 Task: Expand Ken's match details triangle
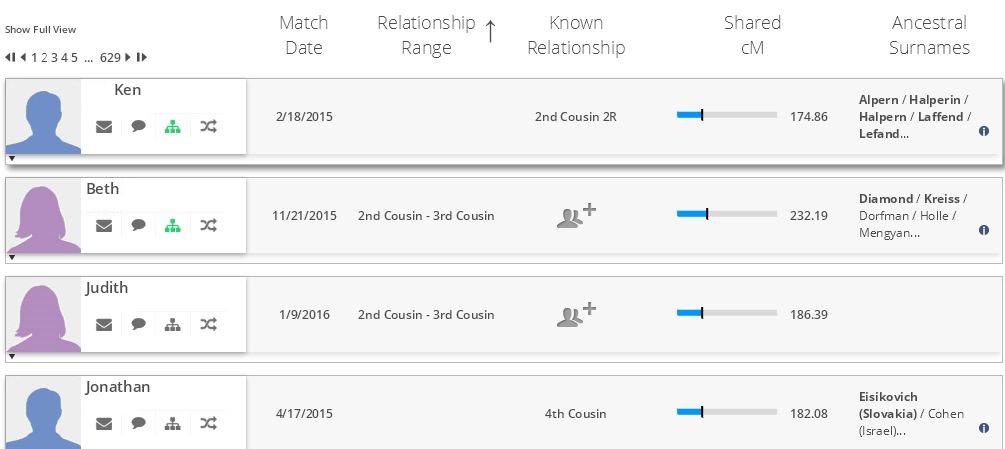[x=11, y=159]
